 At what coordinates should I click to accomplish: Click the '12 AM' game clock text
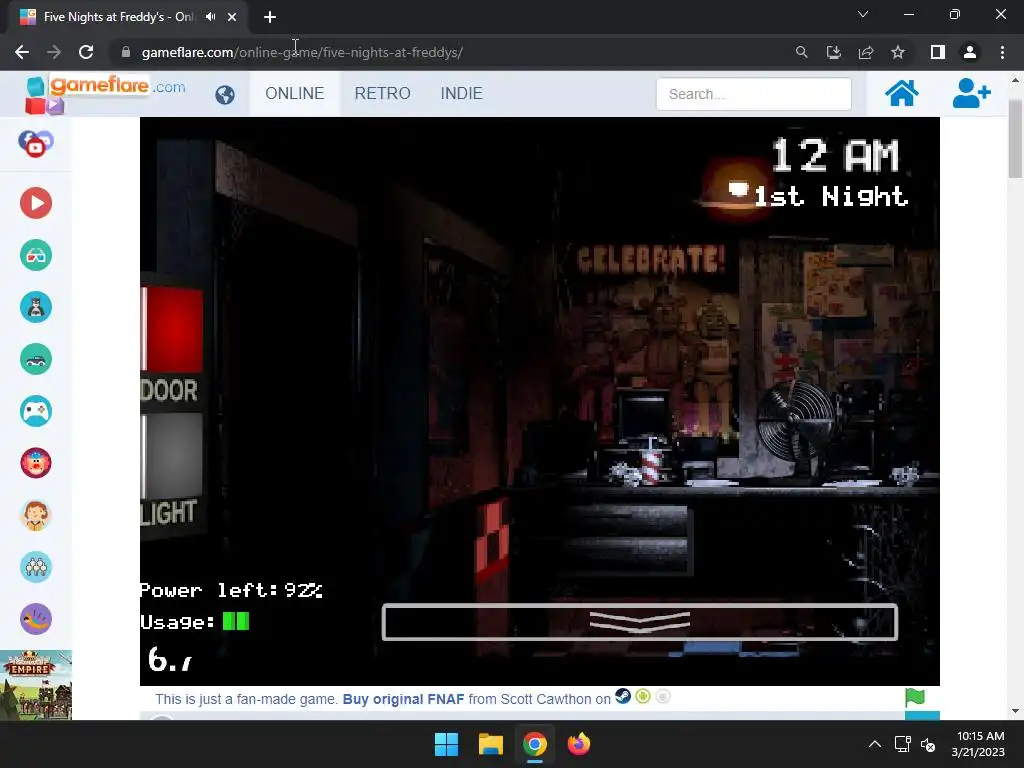click(x=836, y=156)
